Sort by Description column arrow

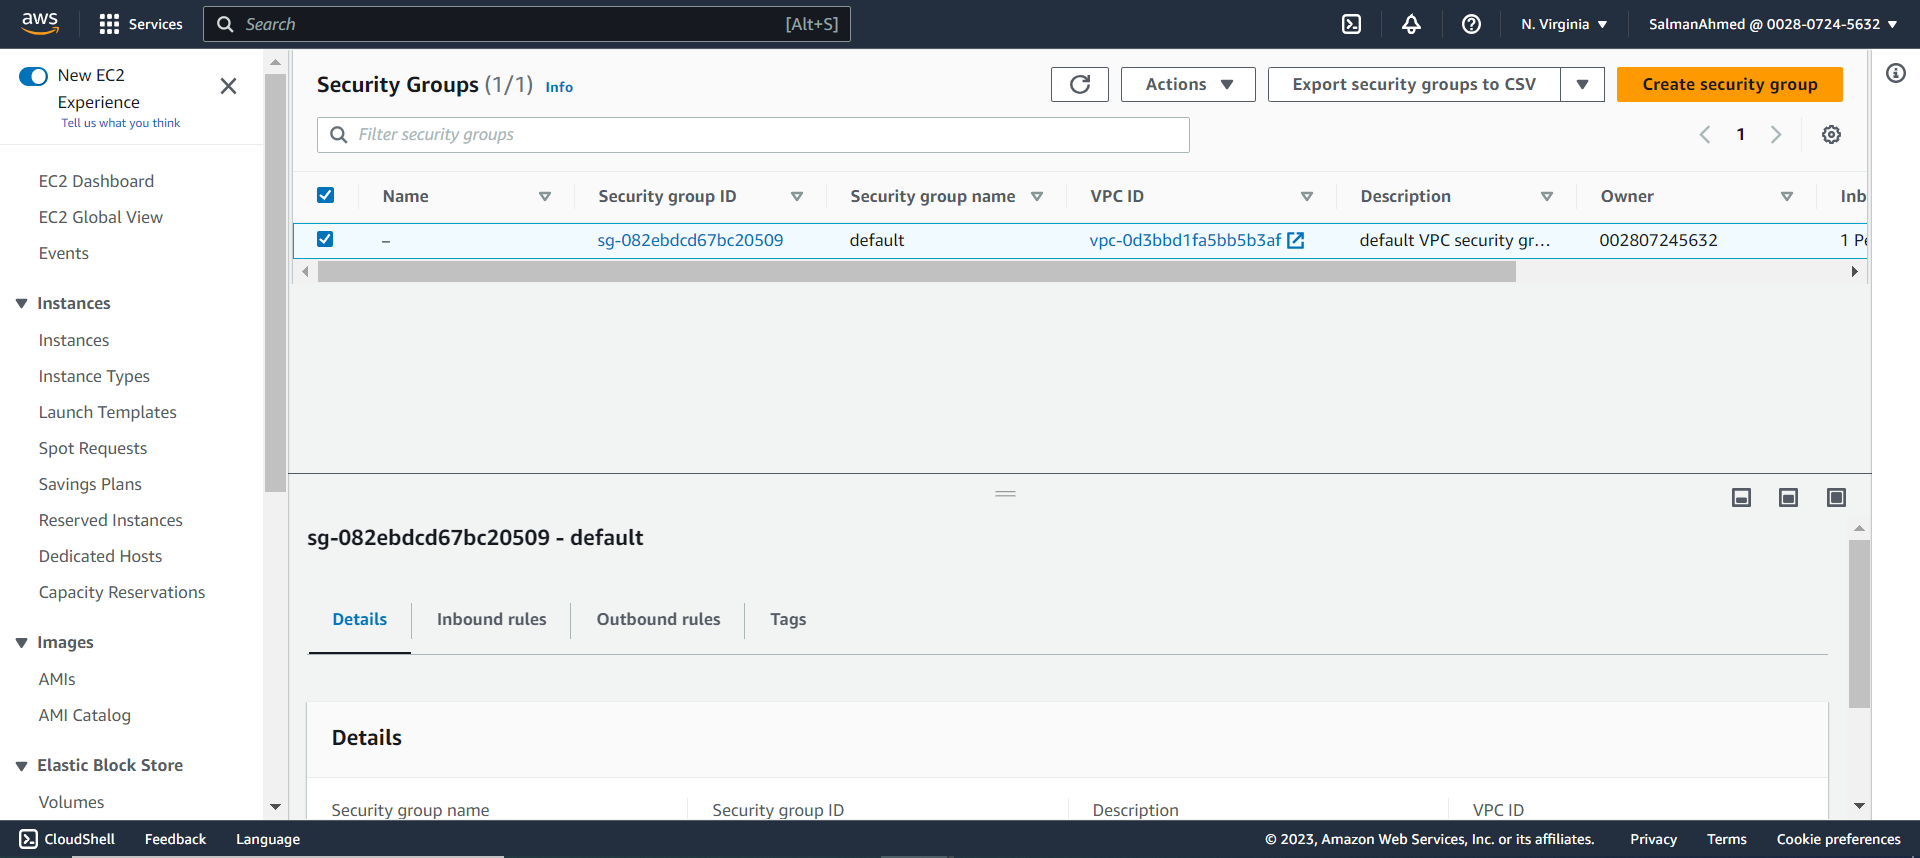click(1547, 196)
